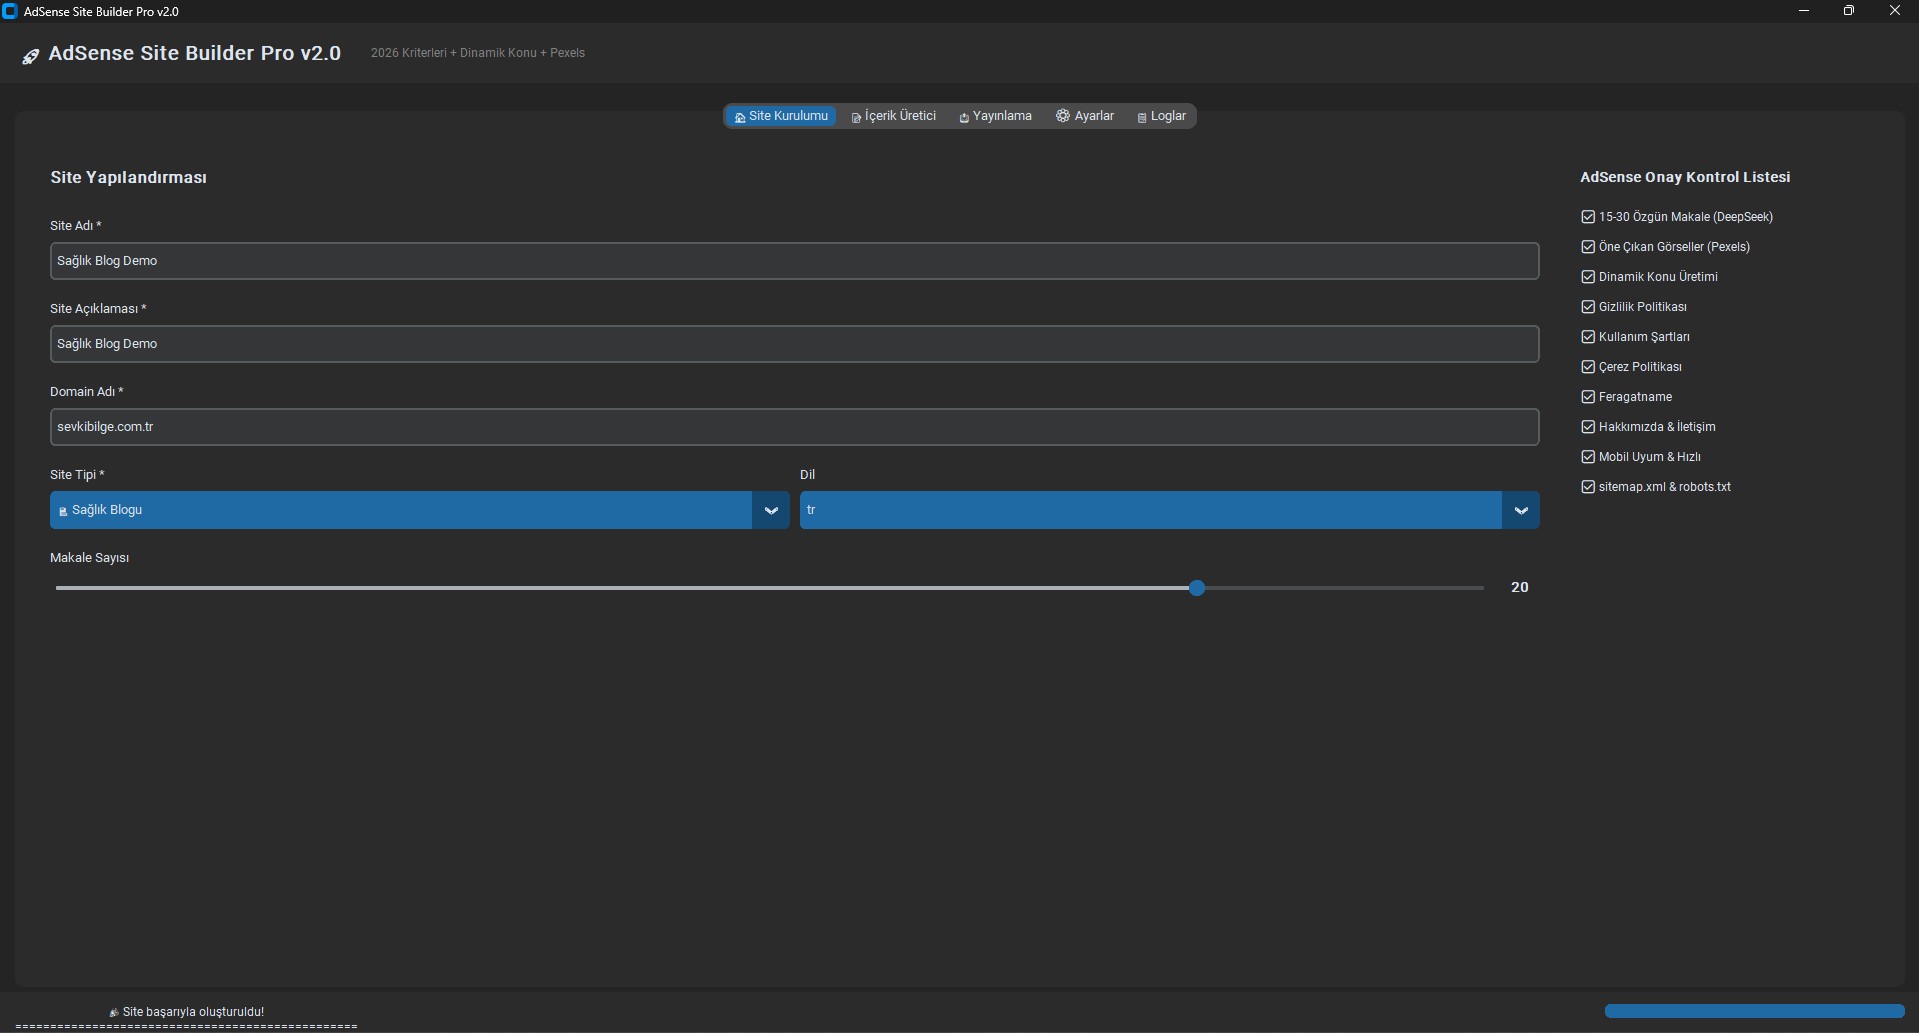1919x1033 pixels.
Task: Toggle Kullanım Şartları checkbox
Action: point(1588,337)
